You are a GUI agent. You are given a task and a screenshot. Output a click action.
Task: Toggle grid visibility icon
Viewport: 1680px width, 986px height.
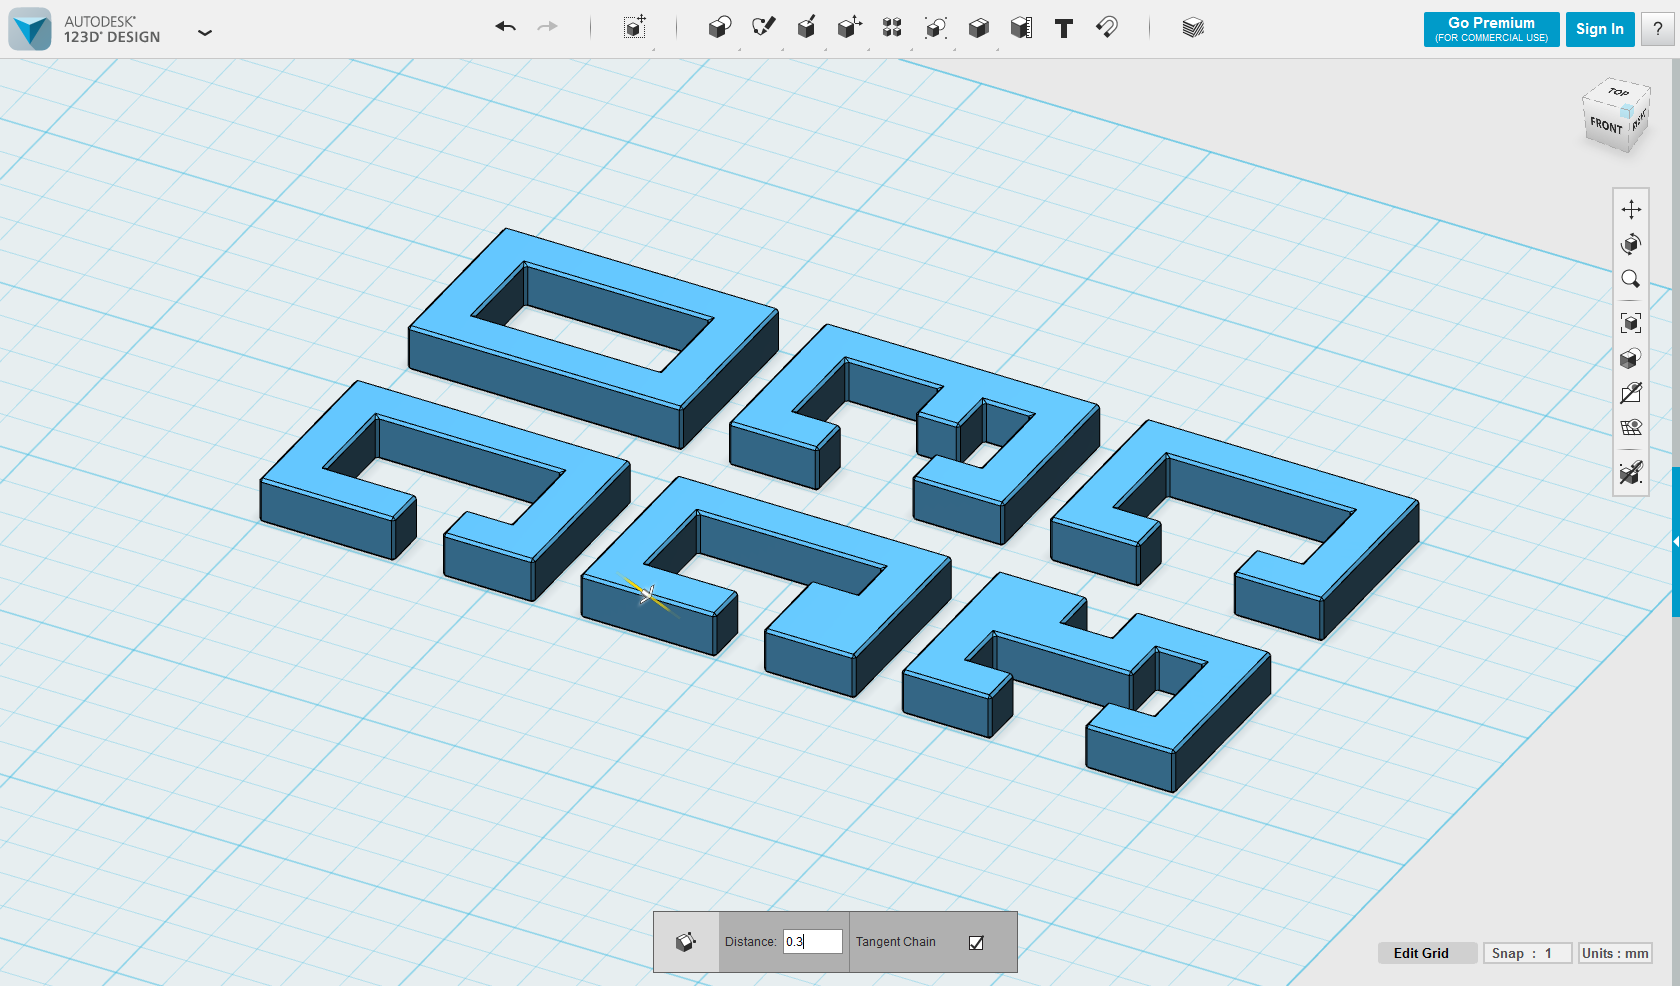[1631, 428]
